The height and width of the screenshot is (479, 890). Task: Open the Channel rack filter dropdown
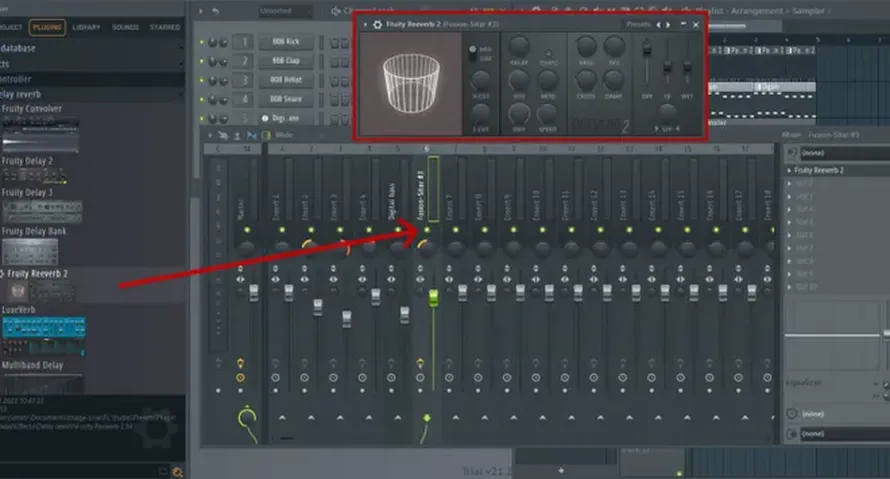(286, 11)
